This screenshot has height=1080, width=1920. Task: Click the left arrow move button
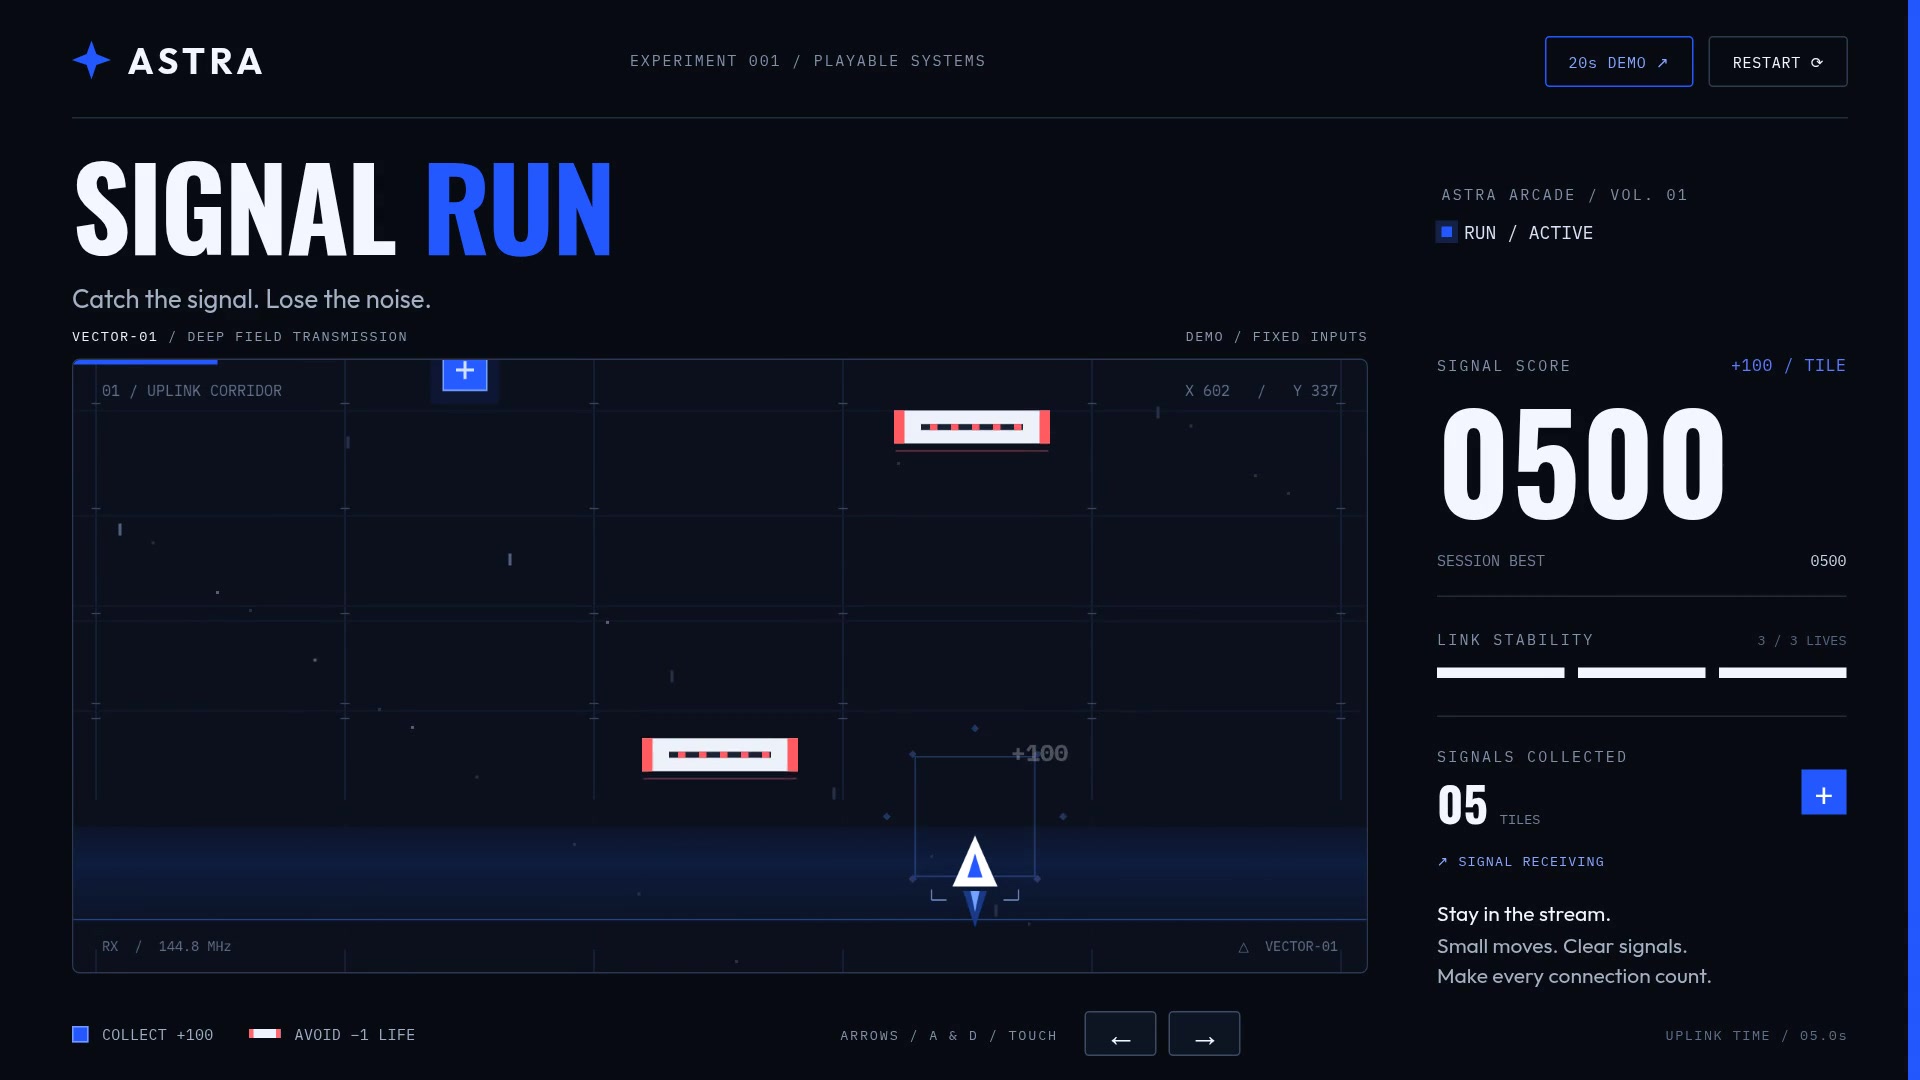(1120, 1034)
